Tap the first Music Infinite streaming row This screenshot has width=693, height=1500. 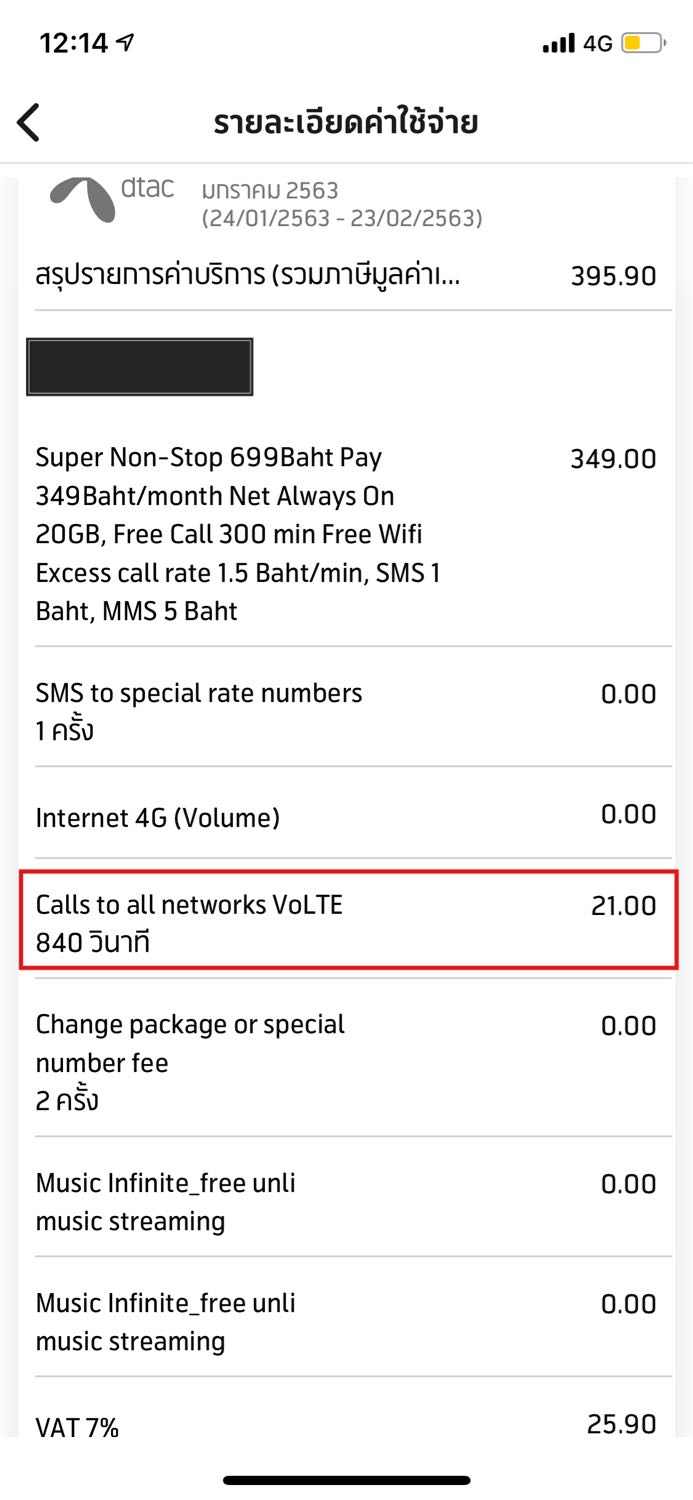pyautogui.click(x=346, y=1202)
